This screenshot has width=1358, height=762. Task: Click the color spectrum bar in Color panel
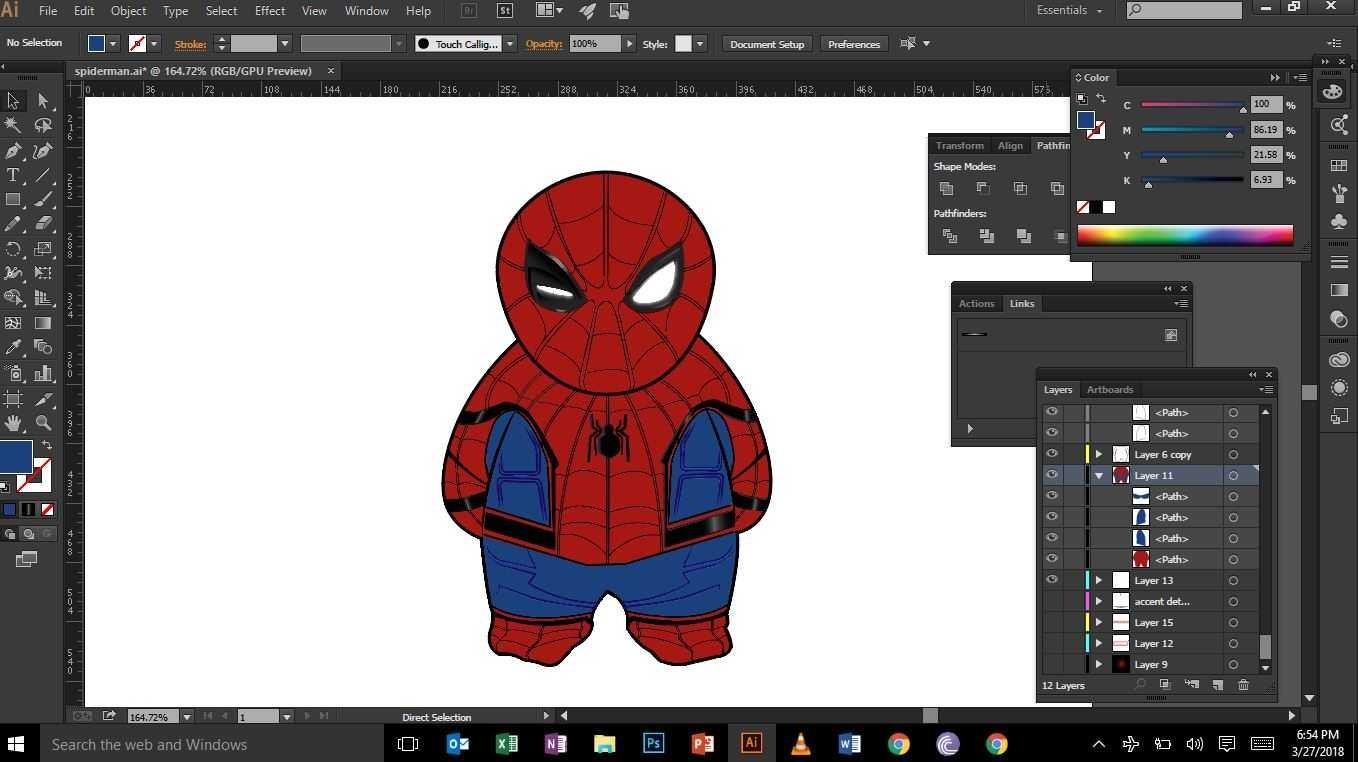pos(1185,235)
